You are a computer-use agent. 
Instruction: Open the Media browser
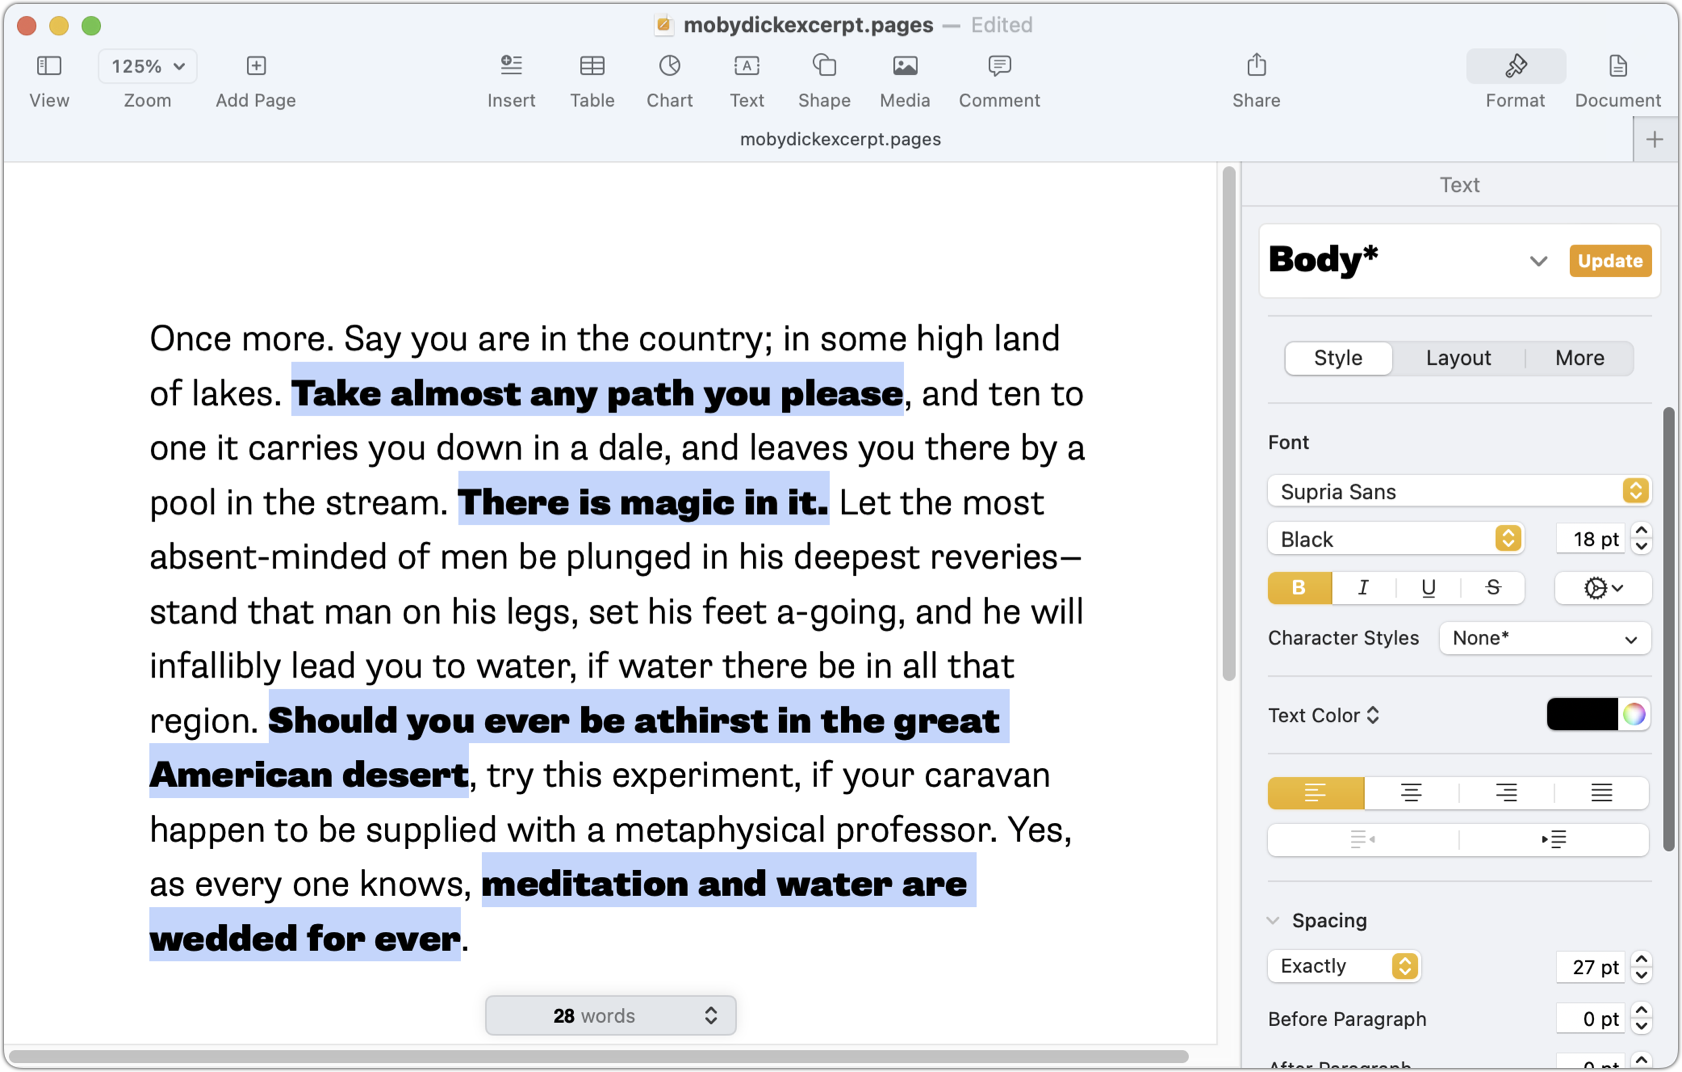click(904, 80)
